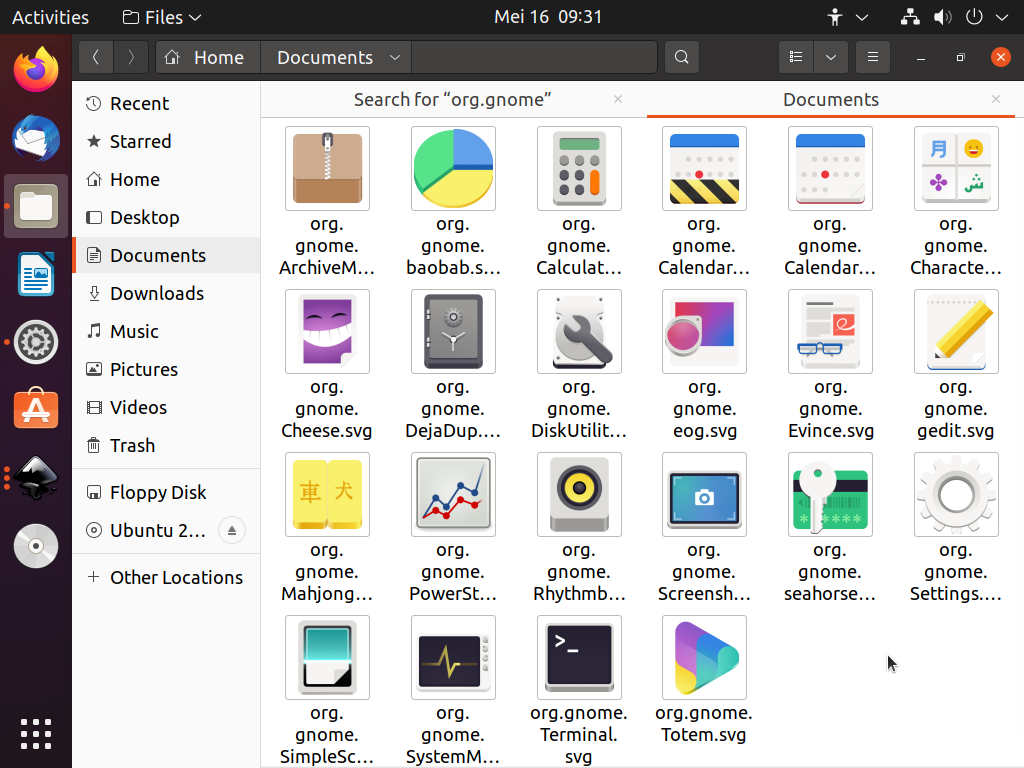Select the org.gnome.Totem.svg icon file
Viewport: 1024px width, 768px height.
(704, 658)
